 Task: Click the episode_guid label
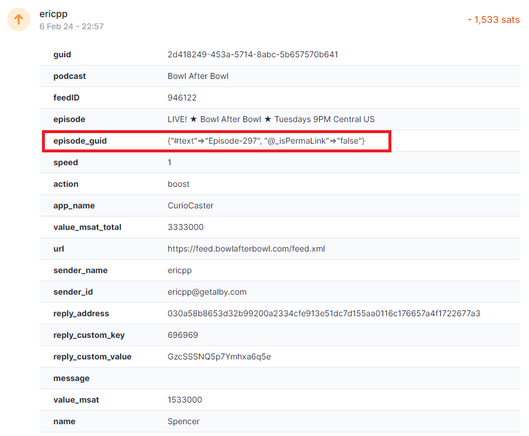pyautogui.click(x=80, y=141)
